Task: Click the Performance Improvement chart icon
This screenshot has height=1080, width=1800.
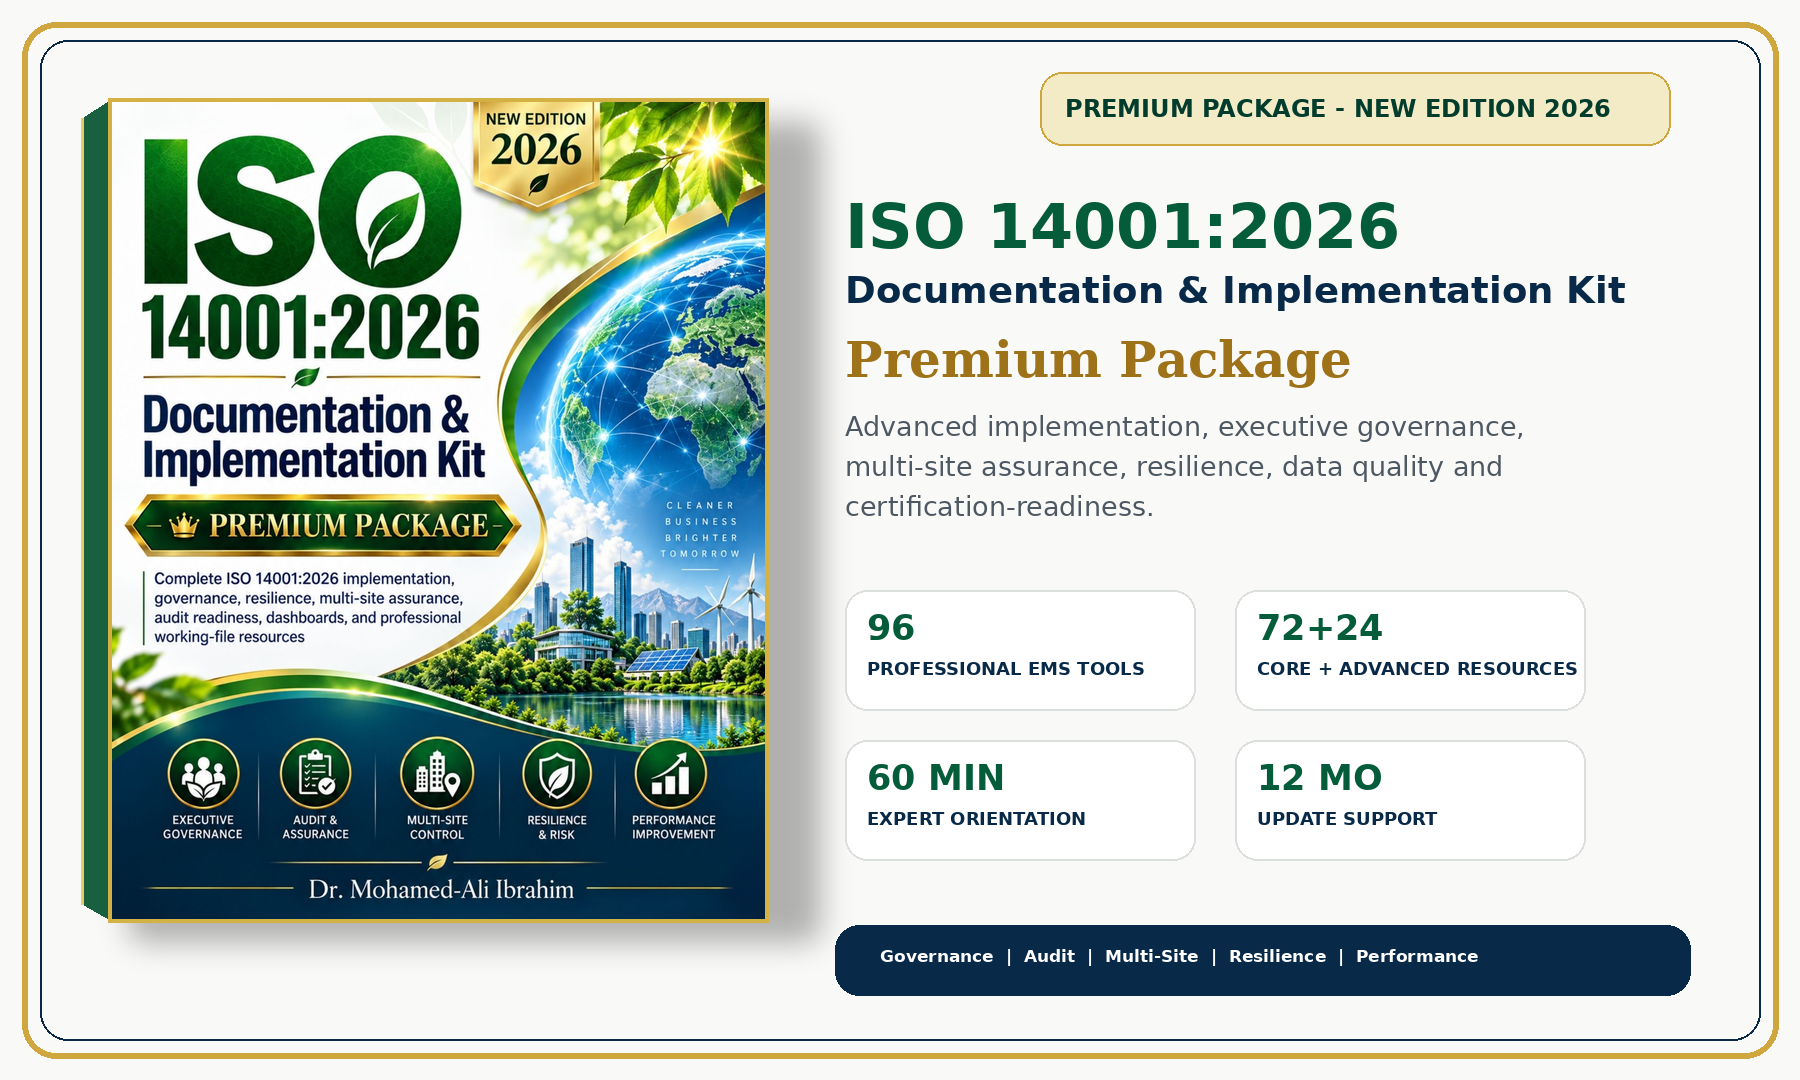Action: 671,774
